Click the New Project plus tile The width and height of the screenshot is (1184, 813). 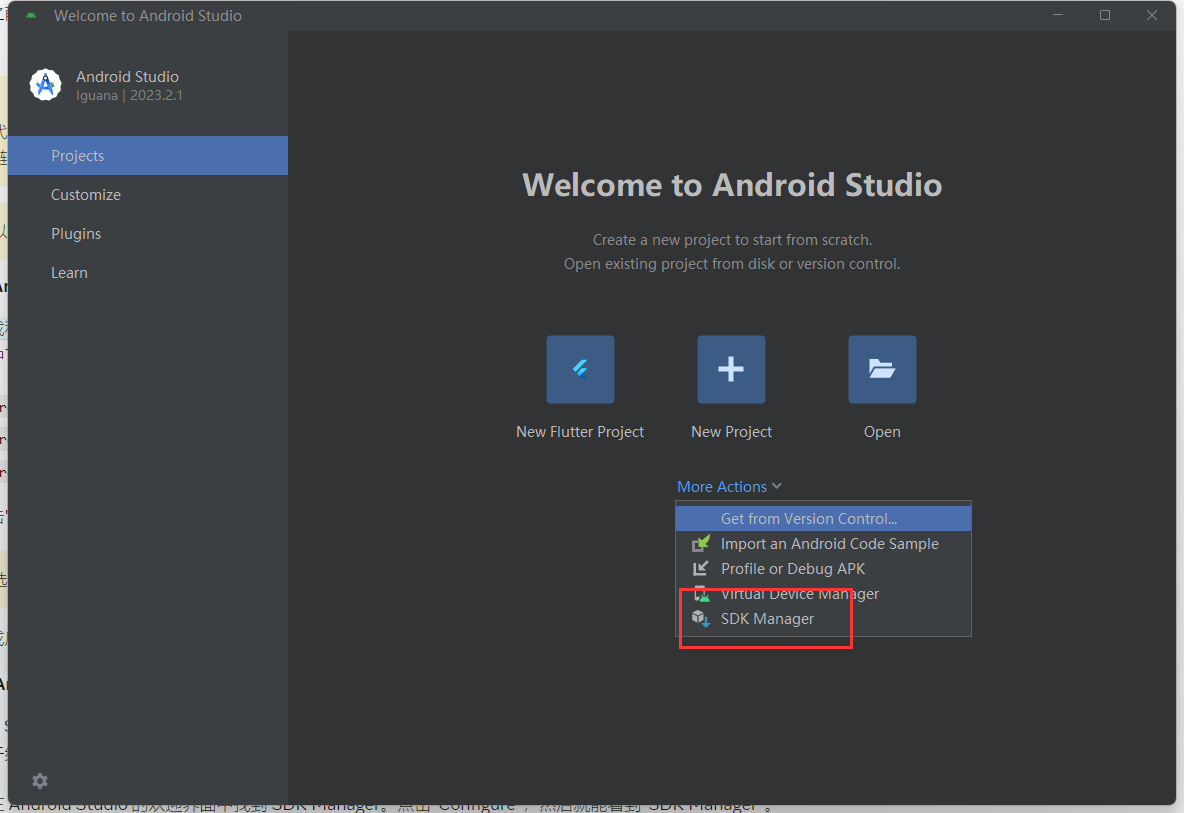tap(731, 369)
